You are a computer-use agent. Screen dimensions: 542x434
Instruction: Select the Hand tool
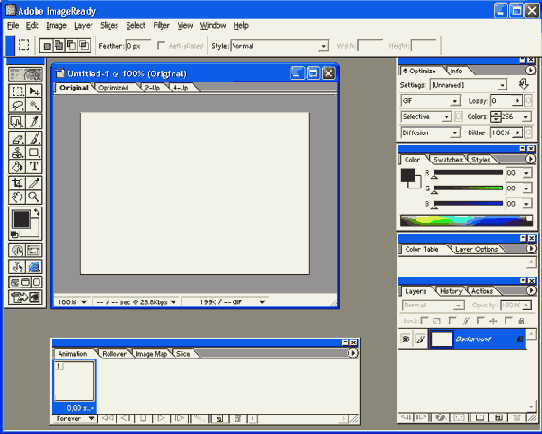point(17,197)
